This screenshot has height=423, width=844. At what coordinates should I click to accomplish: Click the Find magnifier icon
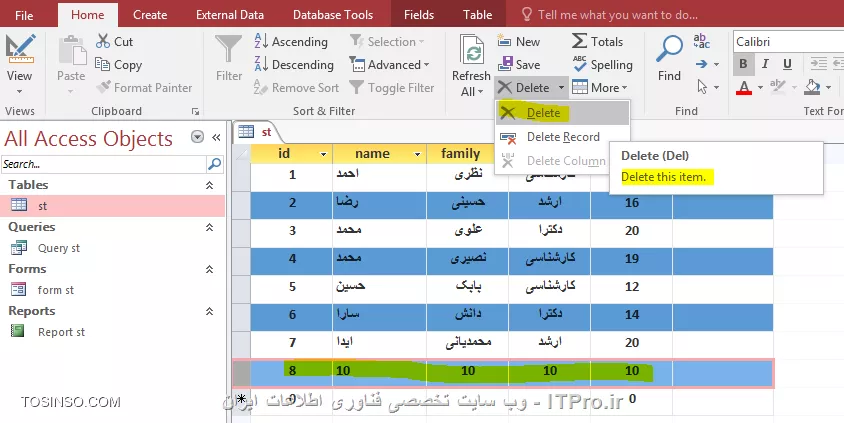[669, 49]
